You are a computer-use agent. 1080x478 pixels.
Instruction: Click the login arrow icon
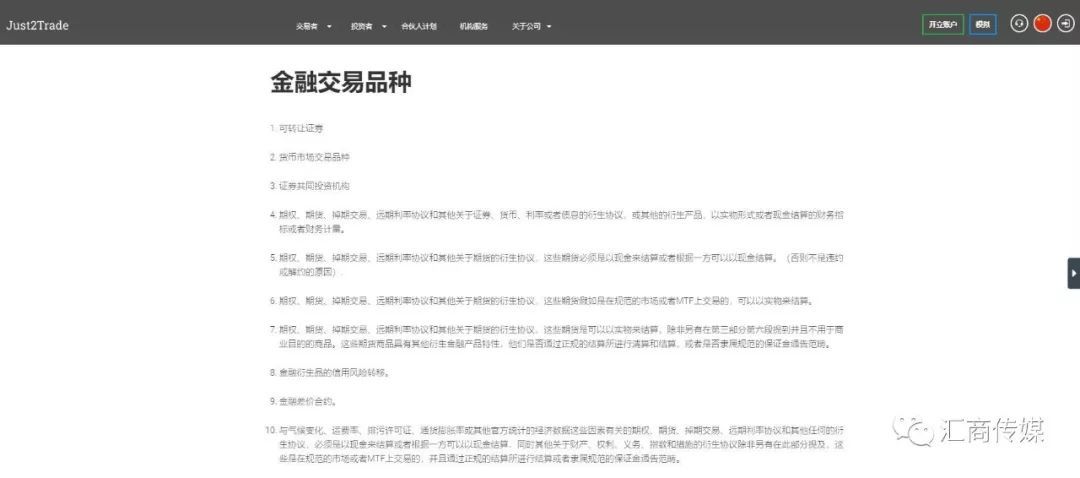[x=1066, y=23]
